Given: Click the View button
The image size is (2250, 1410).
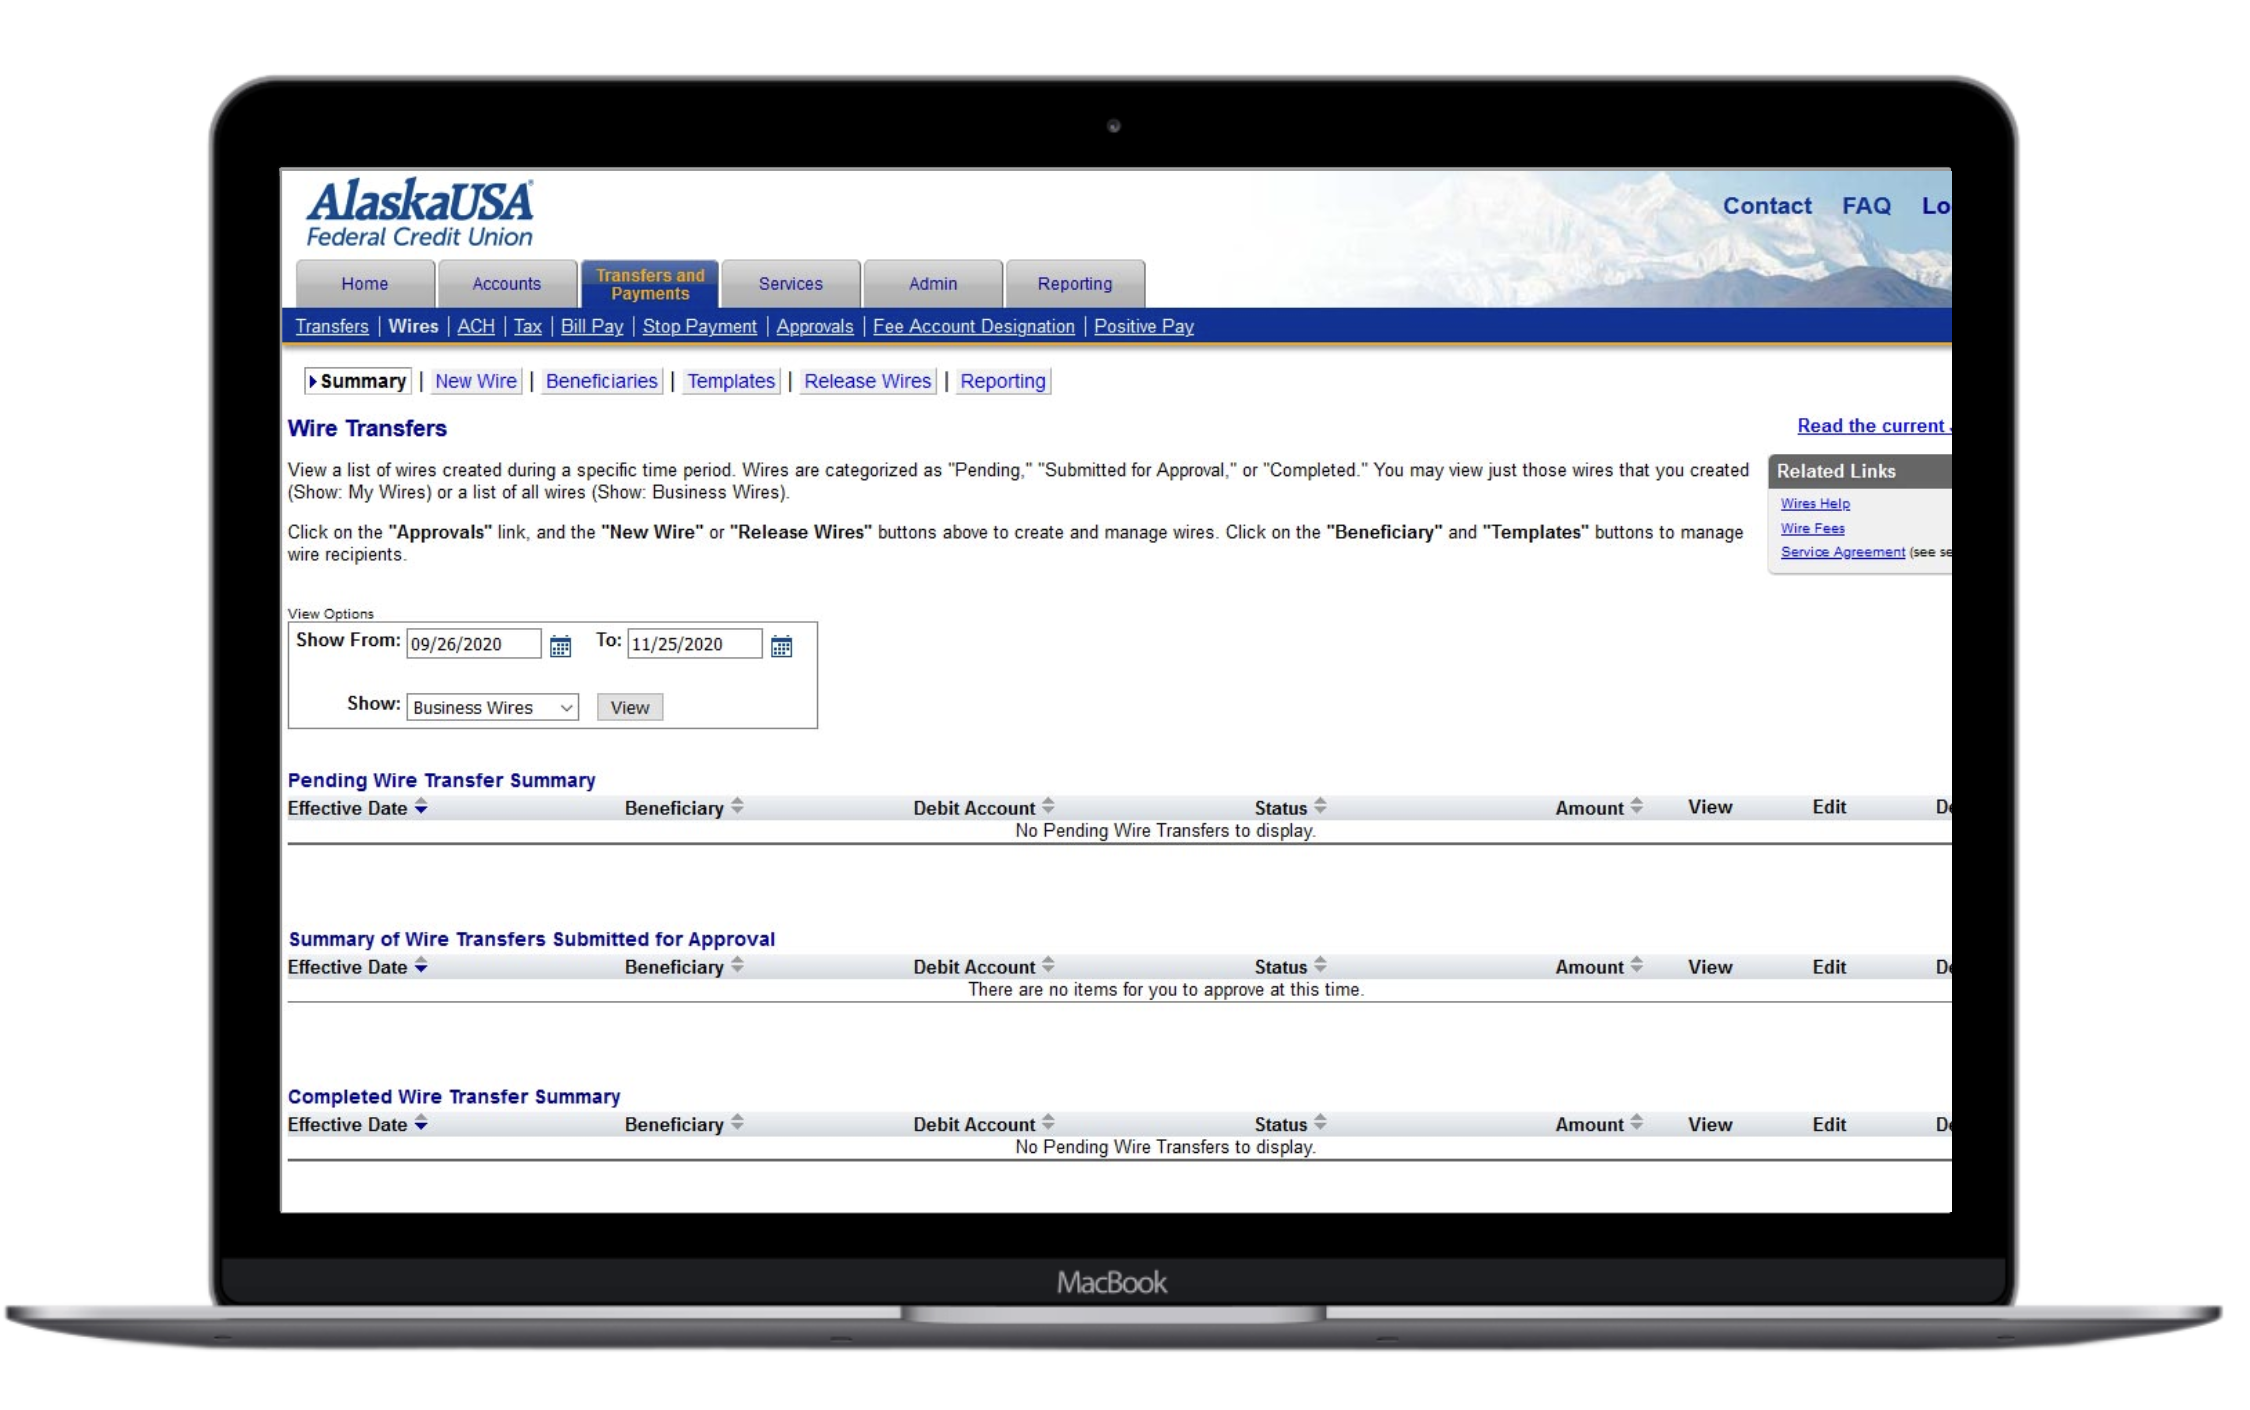Looking at the screenshot, I should point(629,707).
